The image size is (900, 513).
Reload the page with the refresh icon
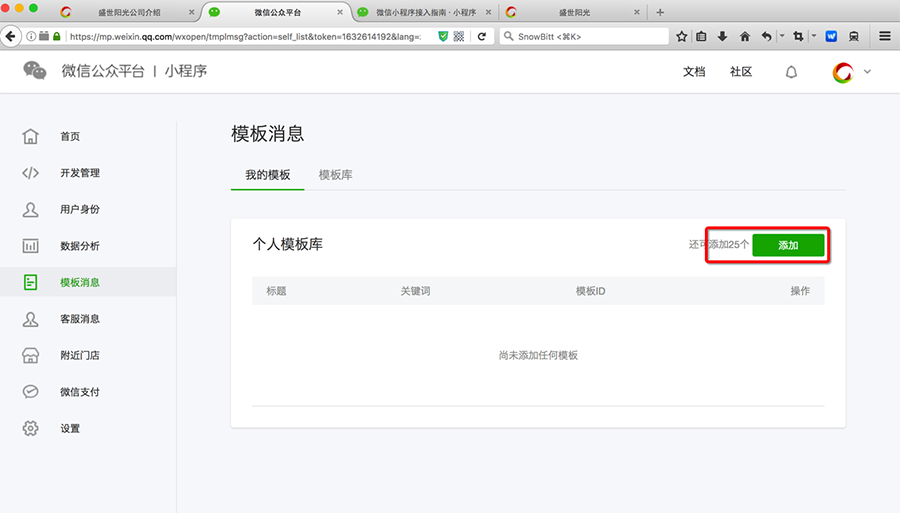coord(482,36)
